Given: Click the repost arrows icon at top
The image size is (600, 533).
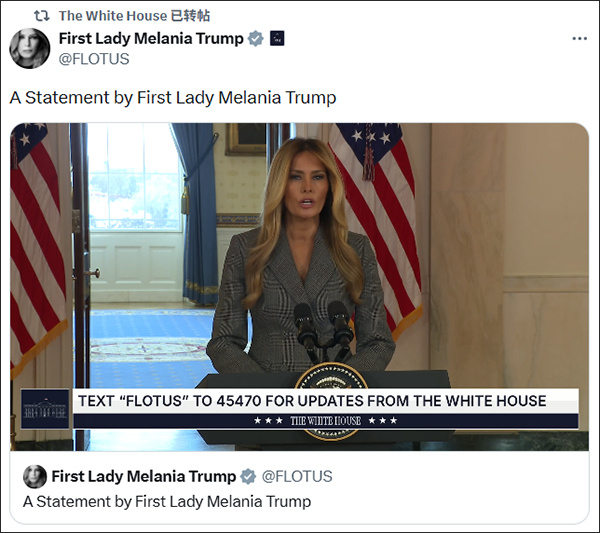Looking at the screenshot, I should point(41,16).
